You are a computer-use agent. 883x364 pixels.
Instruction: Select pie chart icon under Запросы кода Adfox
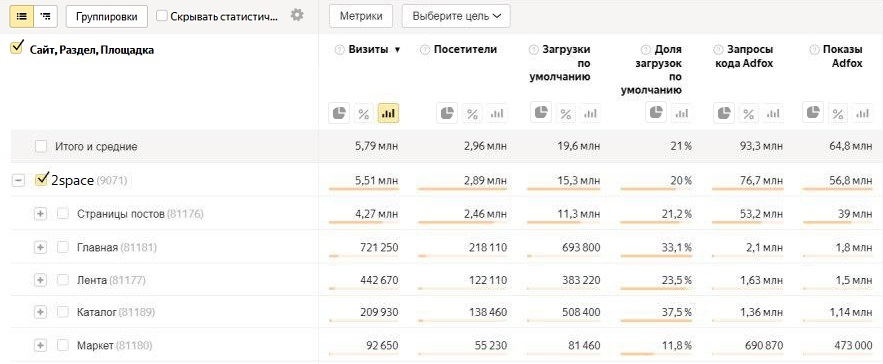(724, 114)
